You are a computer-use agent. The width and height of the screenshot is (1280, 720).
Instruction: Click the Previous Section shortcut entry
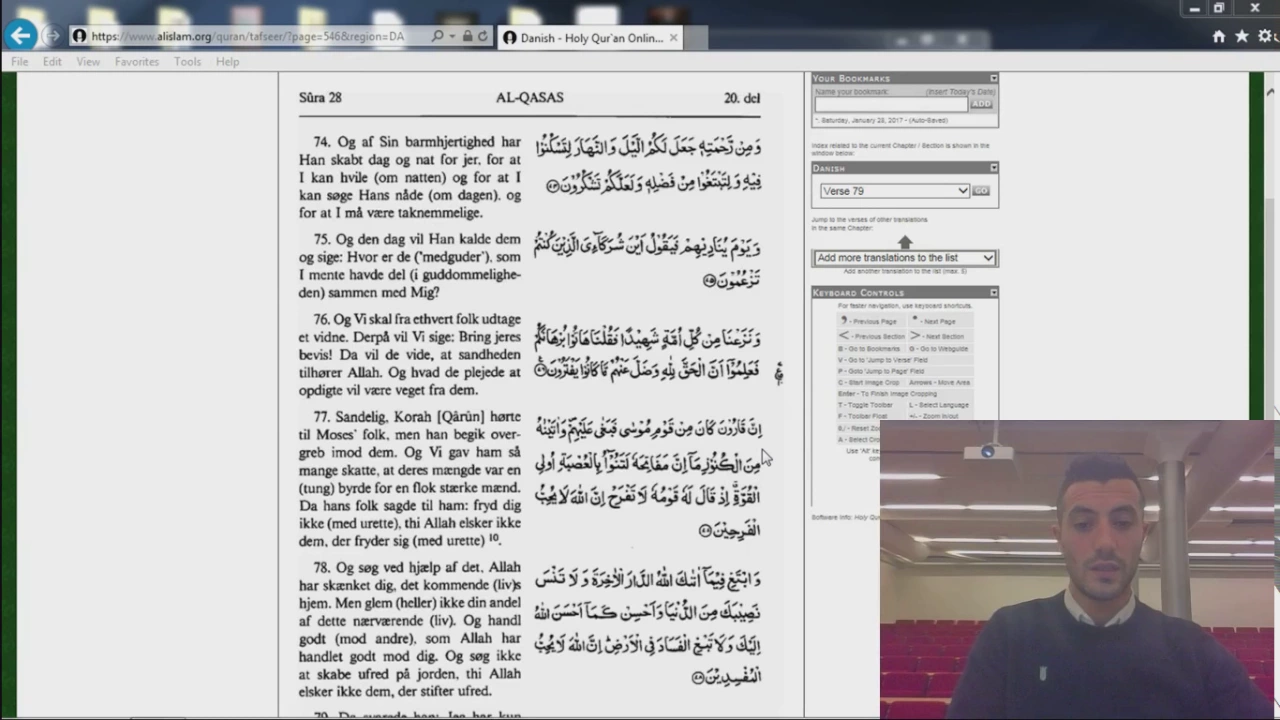[x=872, y=336]
